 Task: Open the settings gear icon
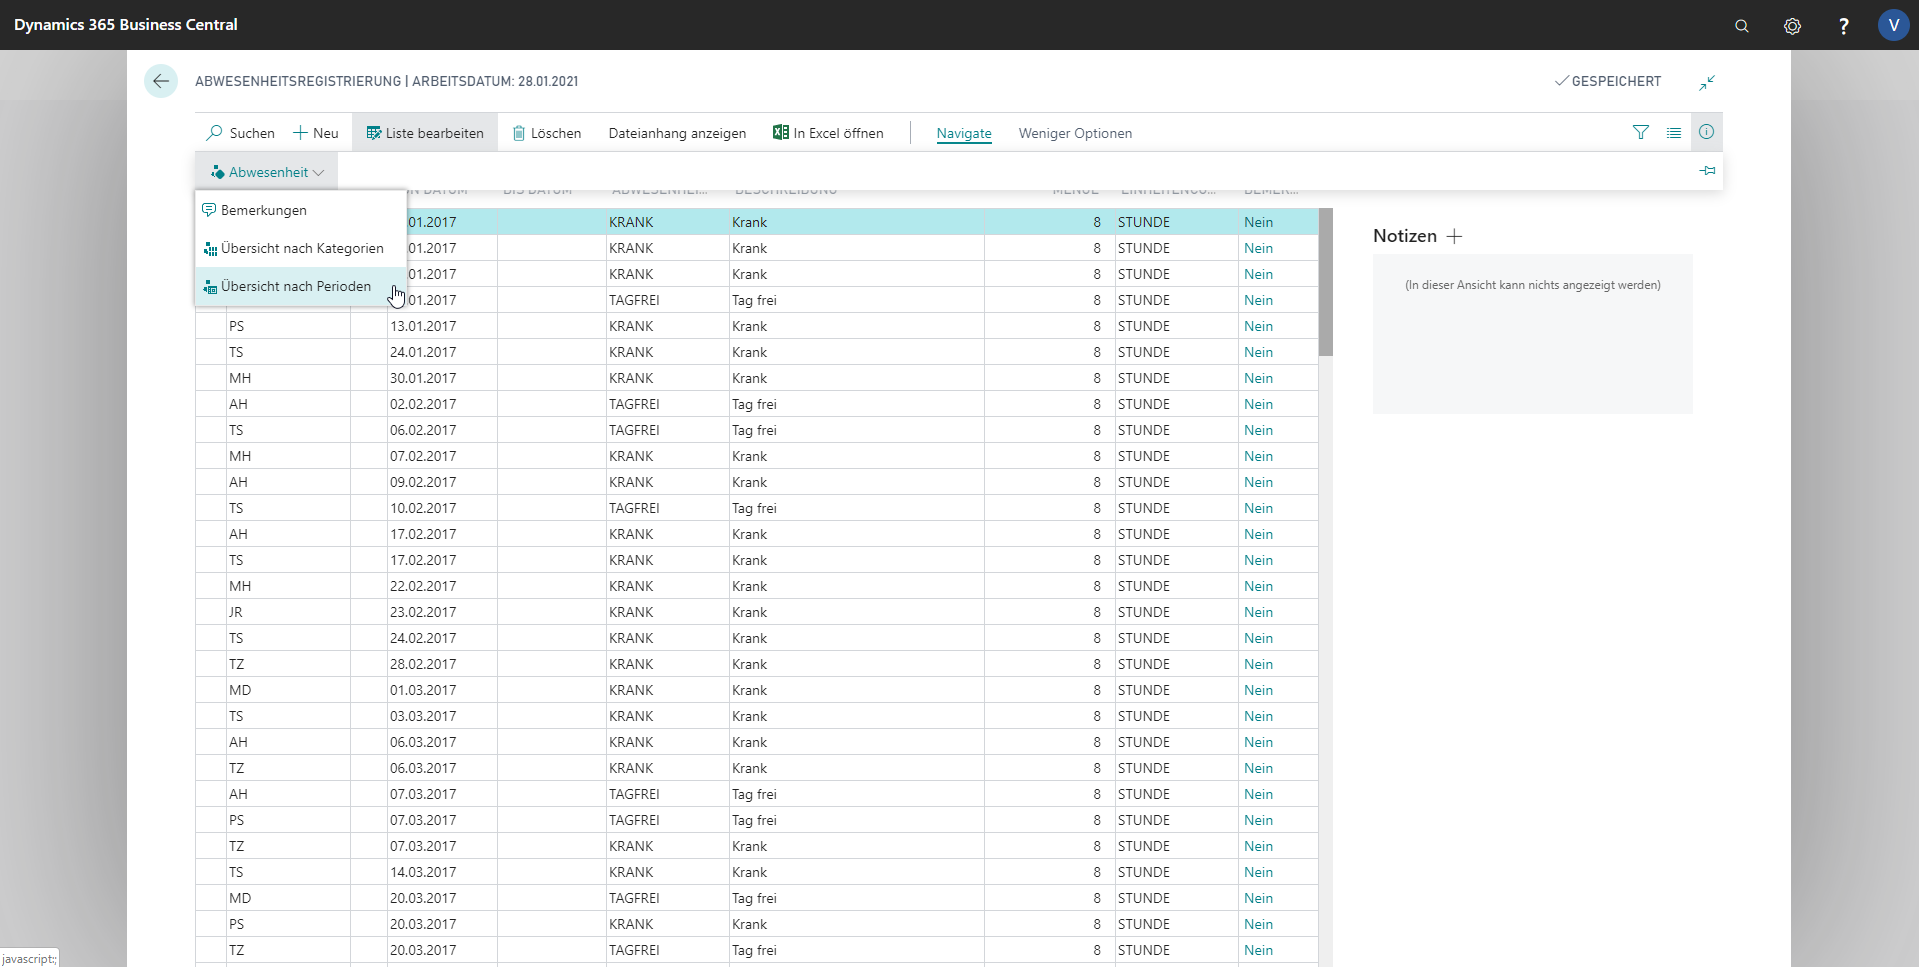point(1792,26)
